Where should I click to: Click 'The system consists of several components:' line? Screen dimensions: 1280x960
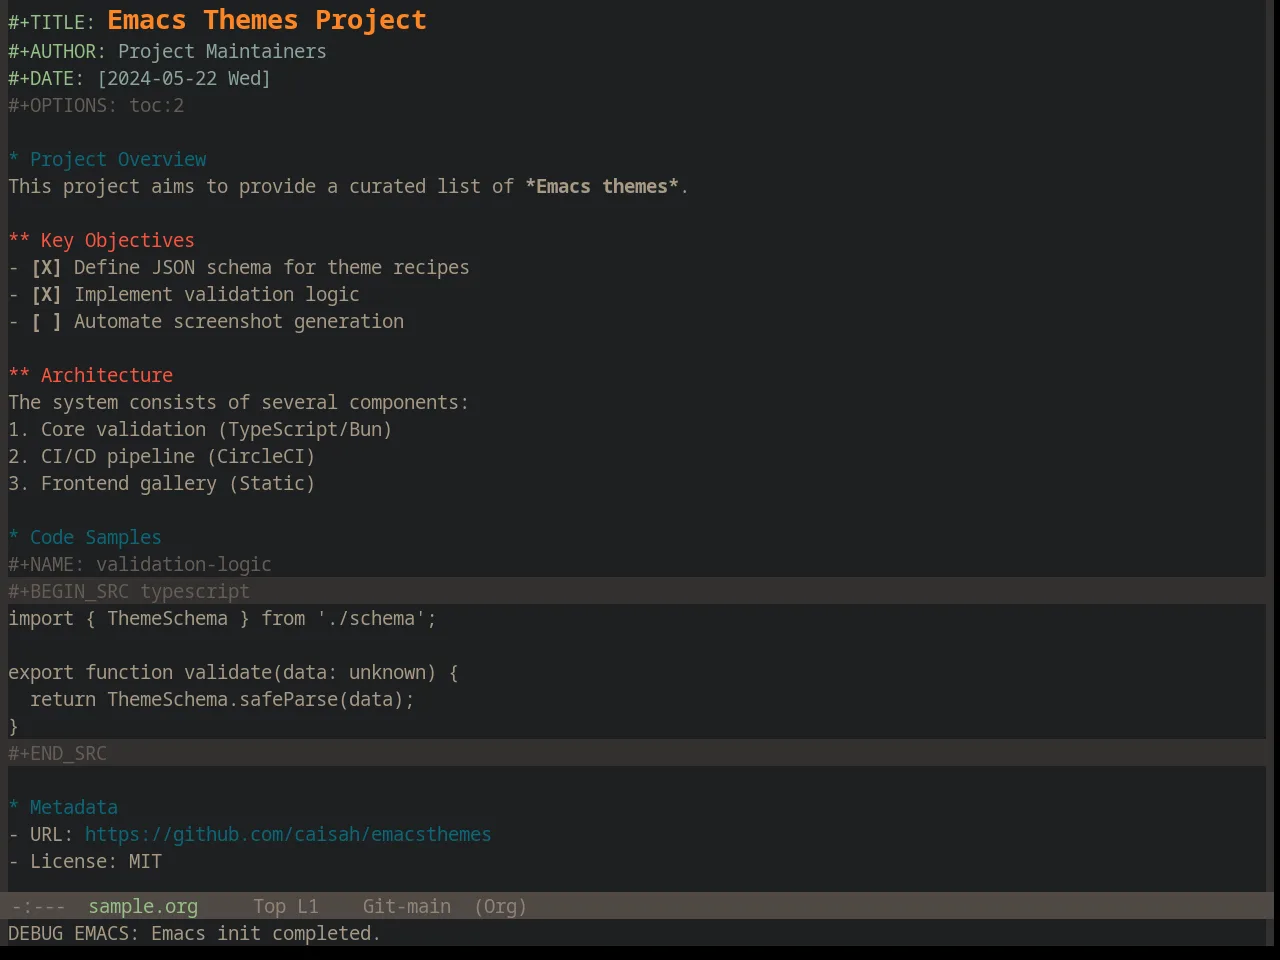(x=238, y=402)
